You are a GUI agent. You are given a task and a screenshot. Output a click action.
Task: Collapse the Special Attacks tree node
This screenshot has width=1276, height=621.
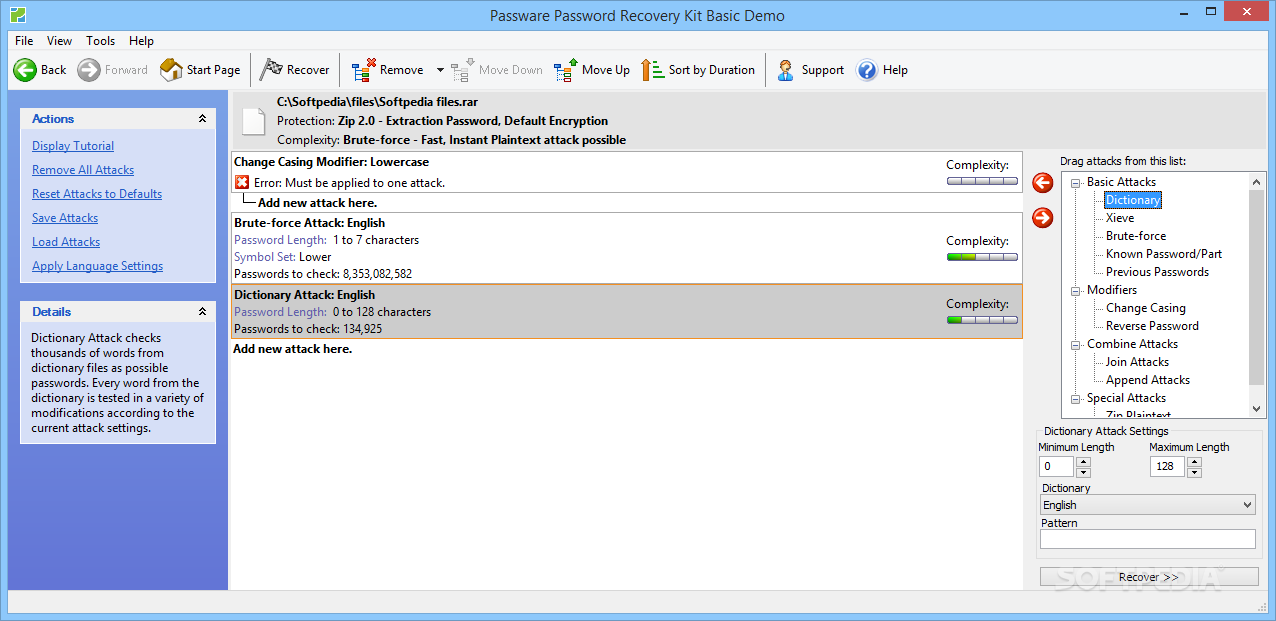1076,398
